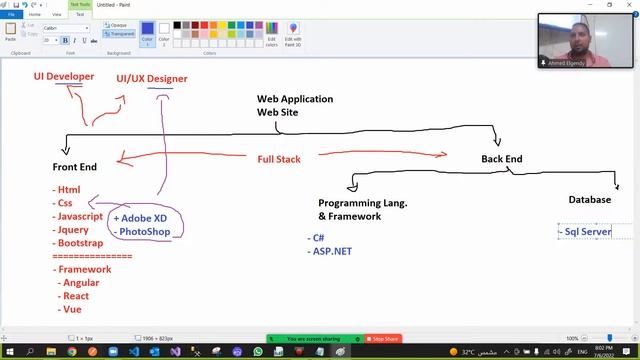The height and width of the screenshot is (360, 640).
Task: Switch the ENG input language
Action: tap(582, 351)
